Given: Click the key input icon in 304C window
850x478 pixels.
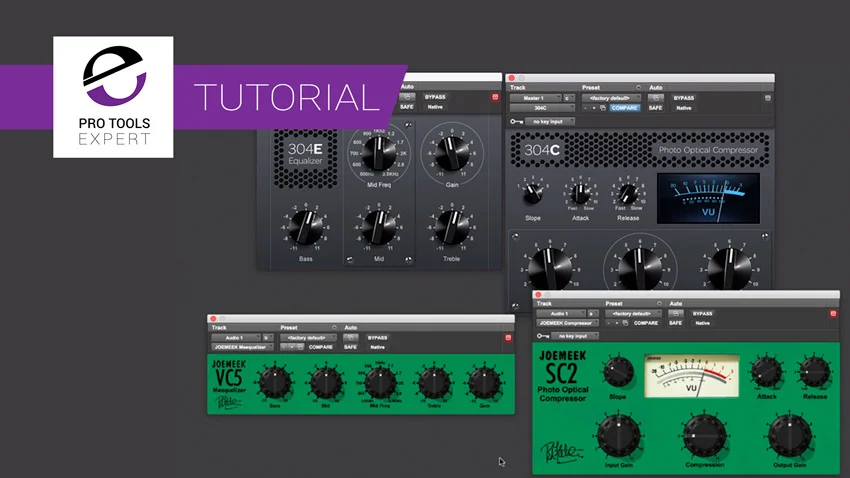Looking at the screenshot, I should click(516, 121).
